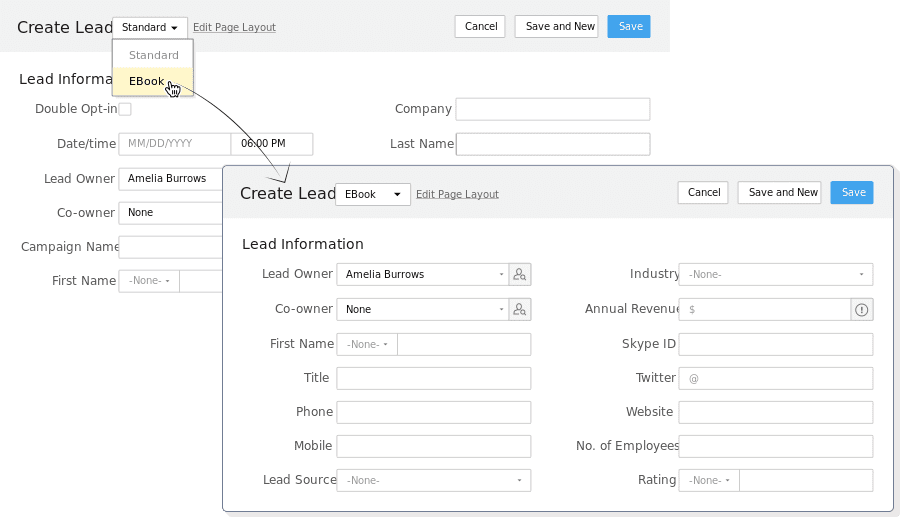Click the No. of Employees field

tap(776, 446)
